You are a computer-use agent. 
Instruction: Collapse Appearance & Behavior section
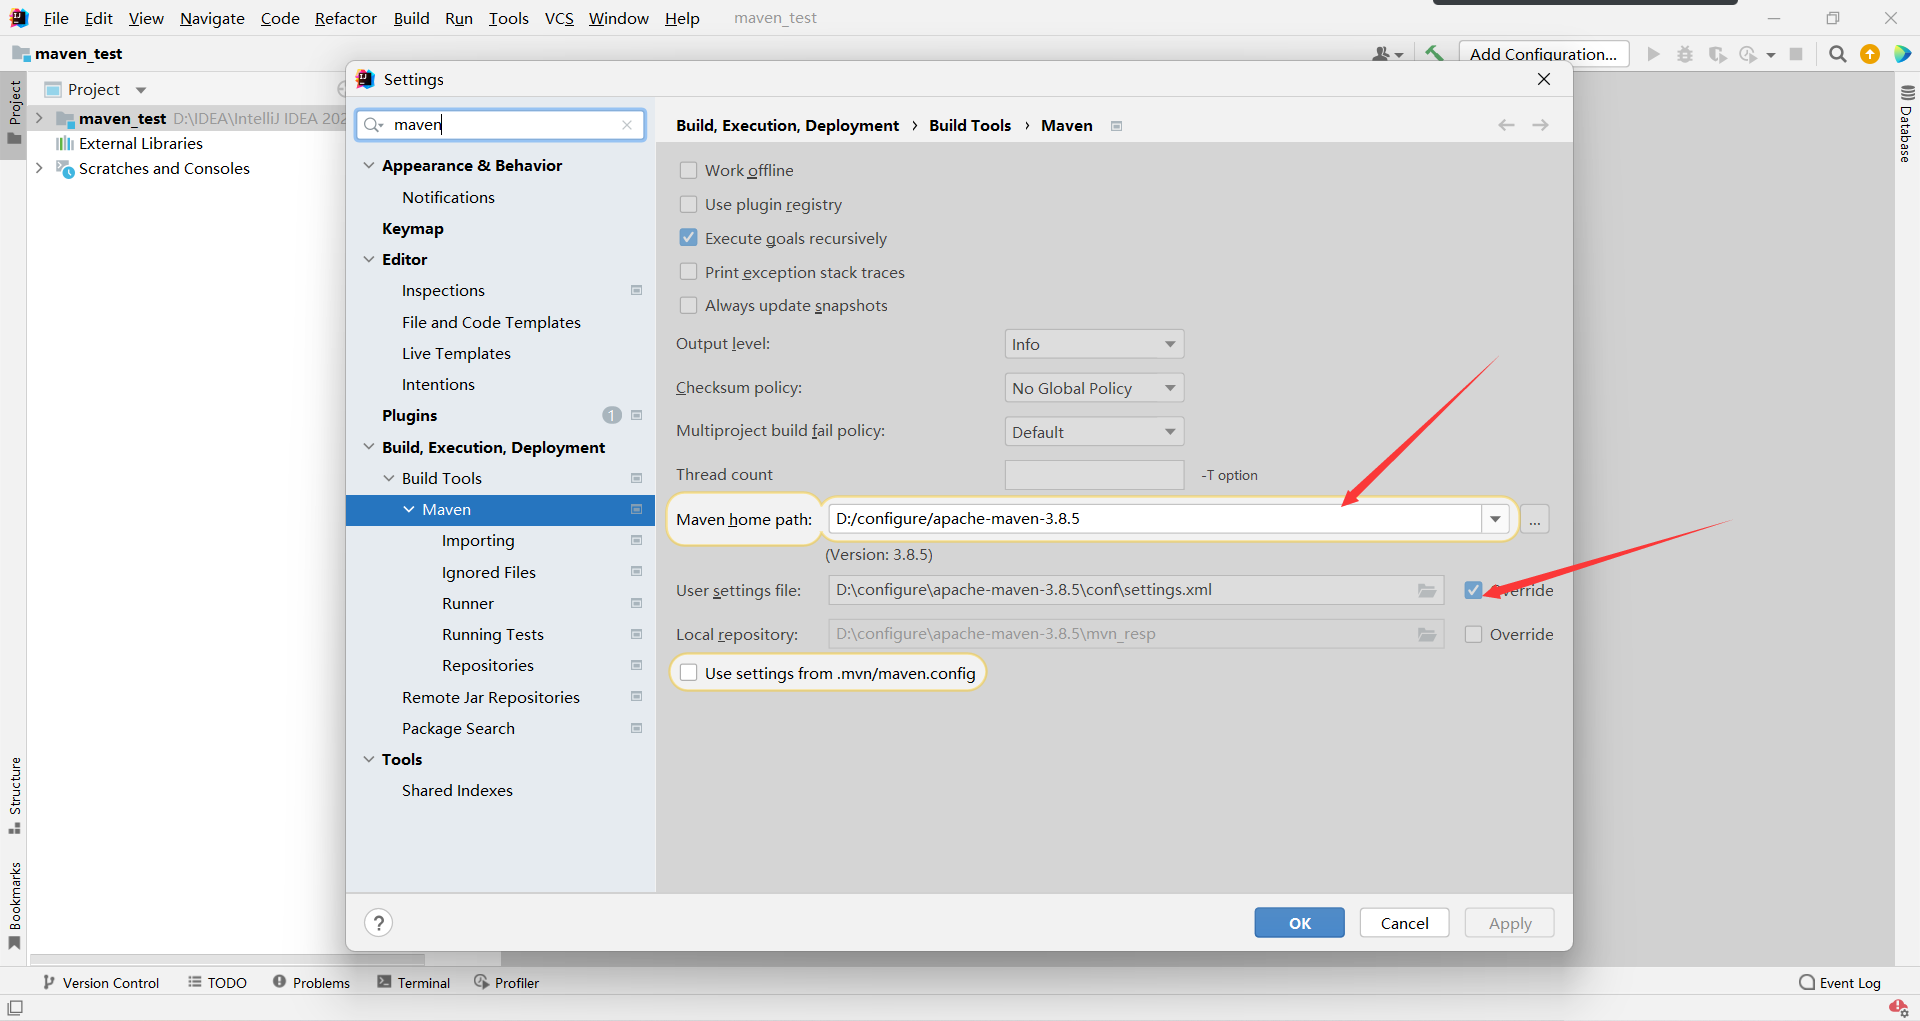tap(369, 165)
